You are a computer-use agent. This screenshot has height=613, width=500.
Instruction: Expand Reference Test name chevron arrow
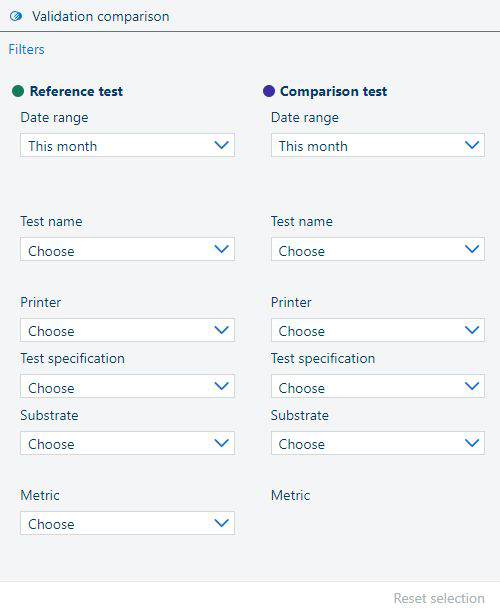pyautogui.click(x=222, y=249)
